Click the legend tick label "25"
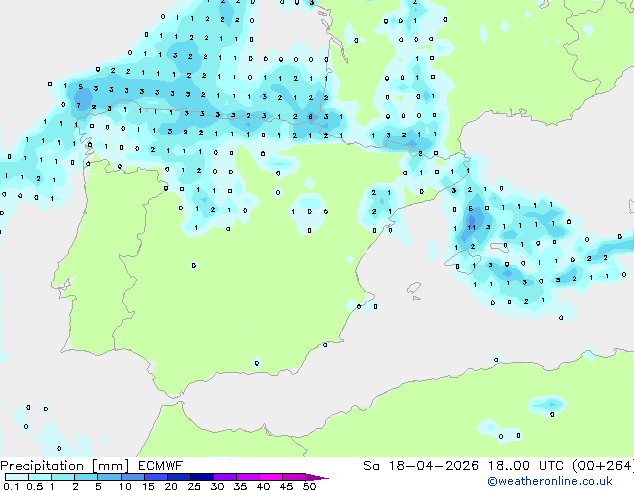Screen dimensions: 634x490 pos(194,486)
